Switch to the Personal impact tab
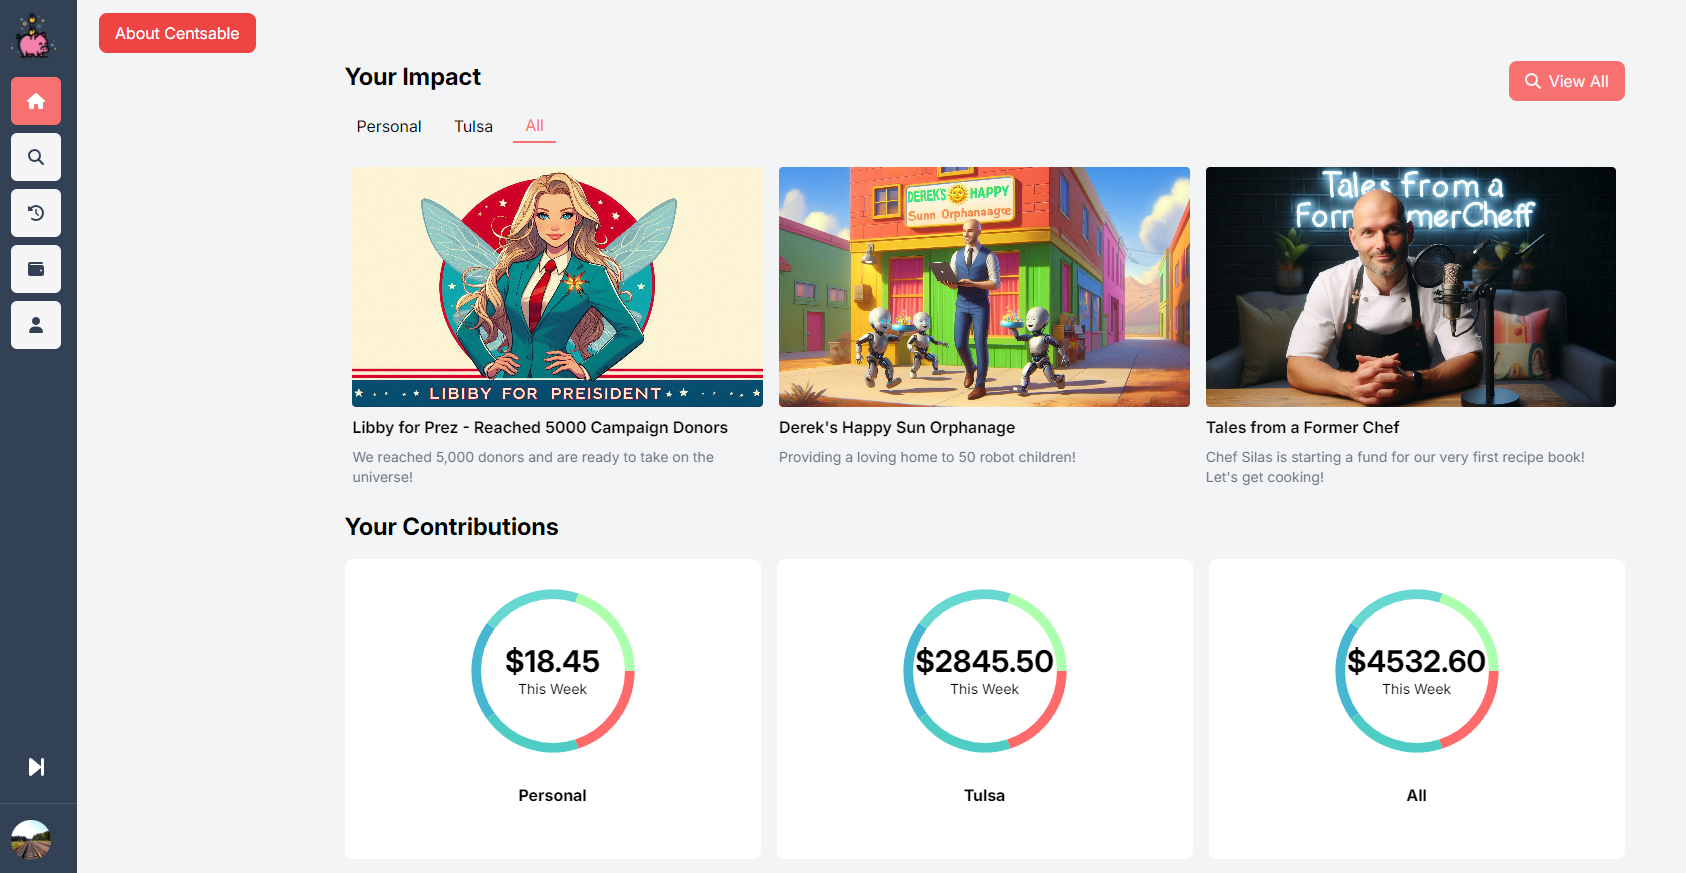Viewport: 1686px width, 873px height. click(389, 127)
